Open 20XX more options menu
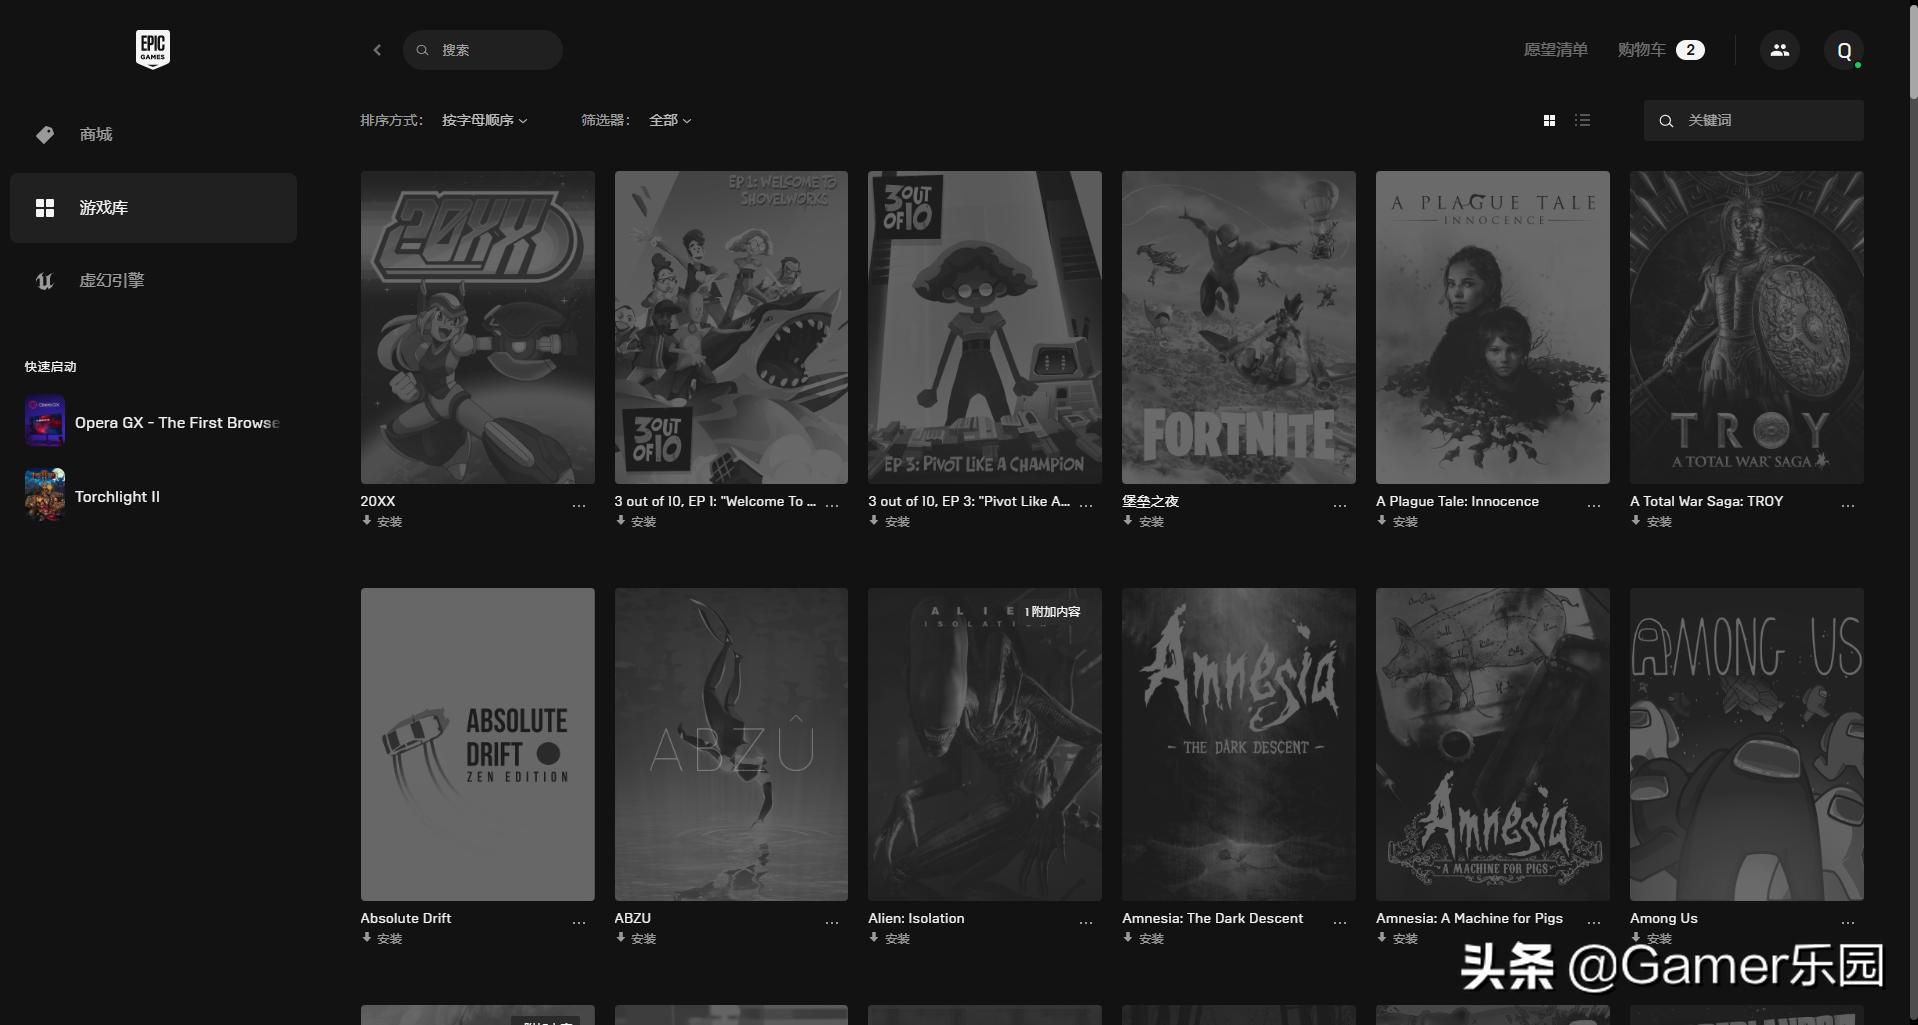Screen dimensions: 1918x1025 (579, 506)
